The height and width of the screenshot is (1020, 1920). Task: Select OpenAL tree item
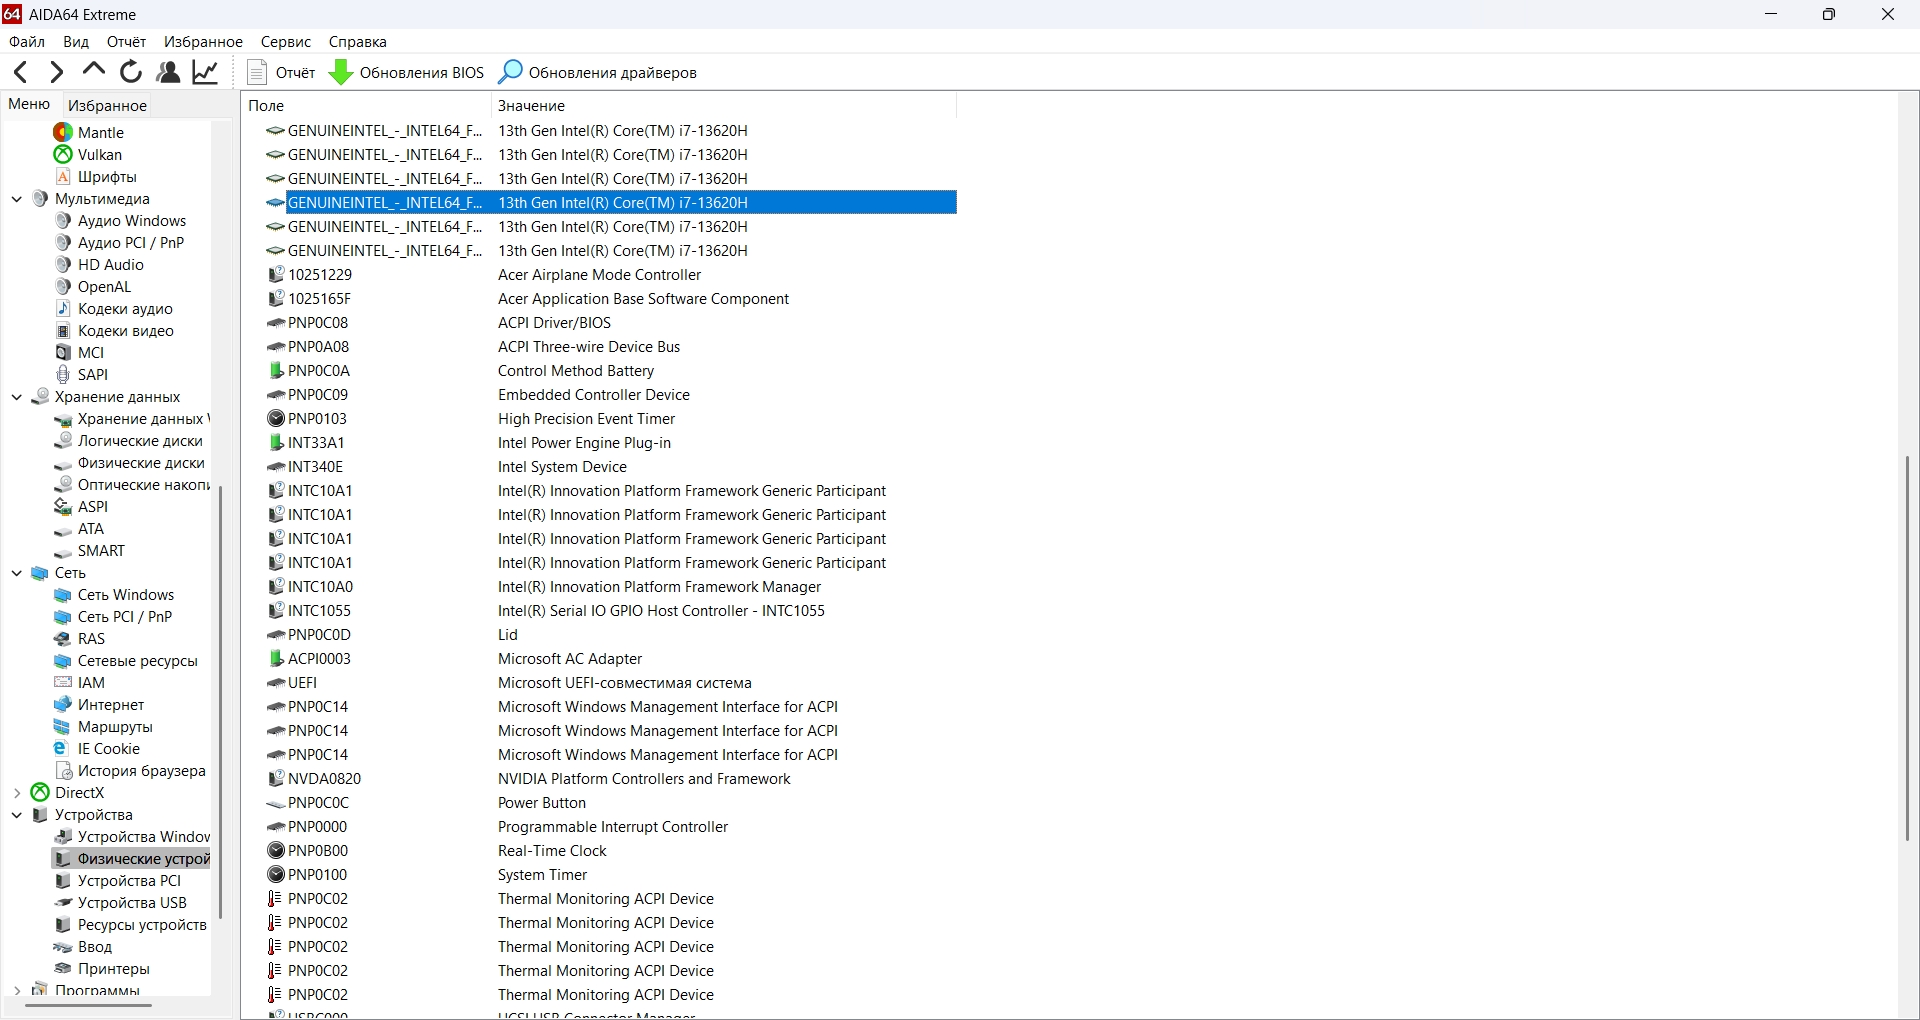(x=93, y=287)
